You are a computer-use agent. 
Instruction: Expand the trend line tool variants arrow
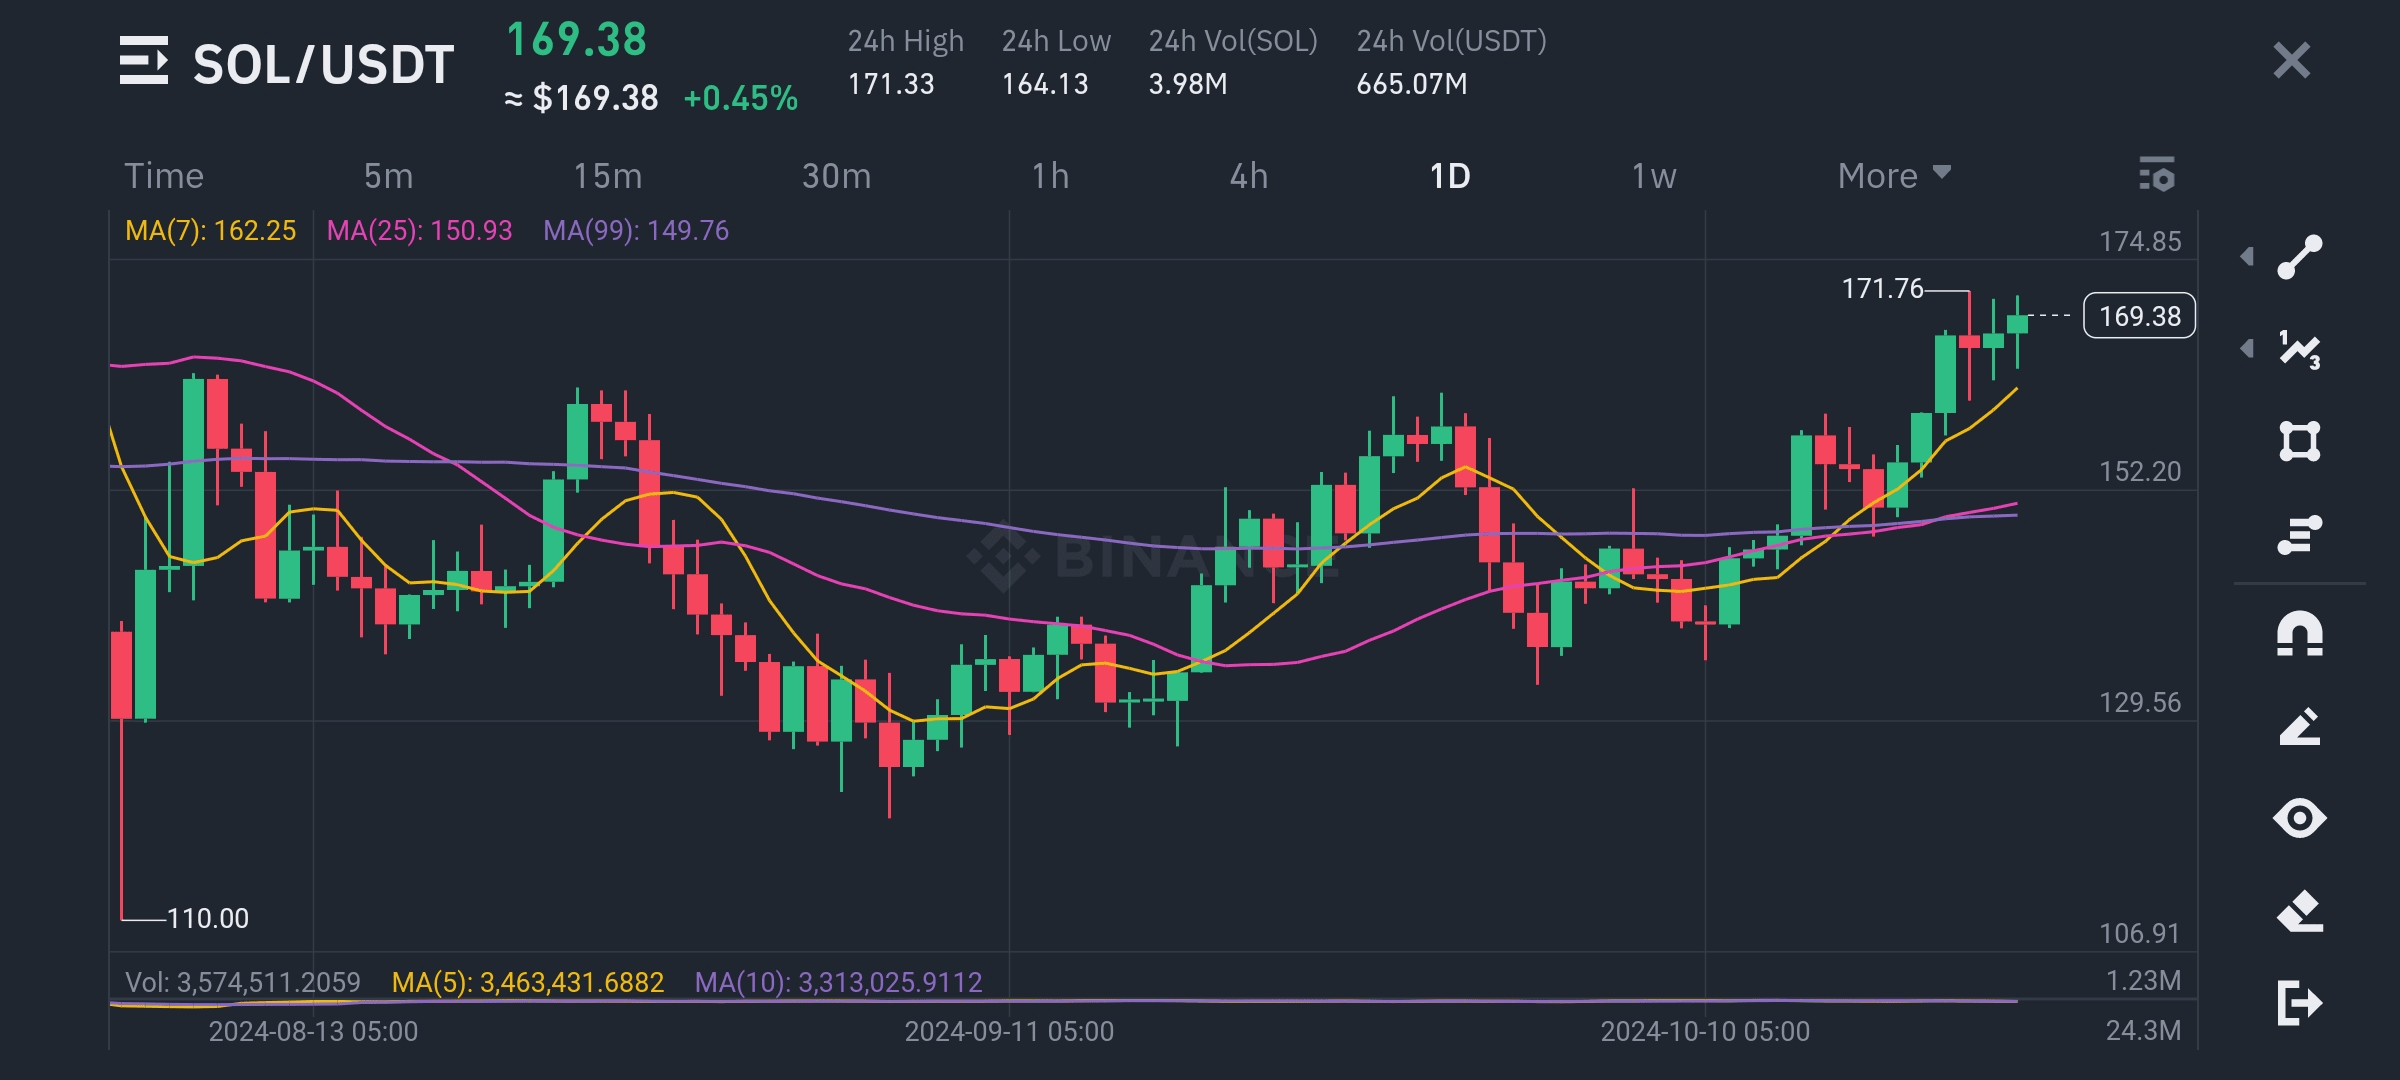(x=2247, y=257)
